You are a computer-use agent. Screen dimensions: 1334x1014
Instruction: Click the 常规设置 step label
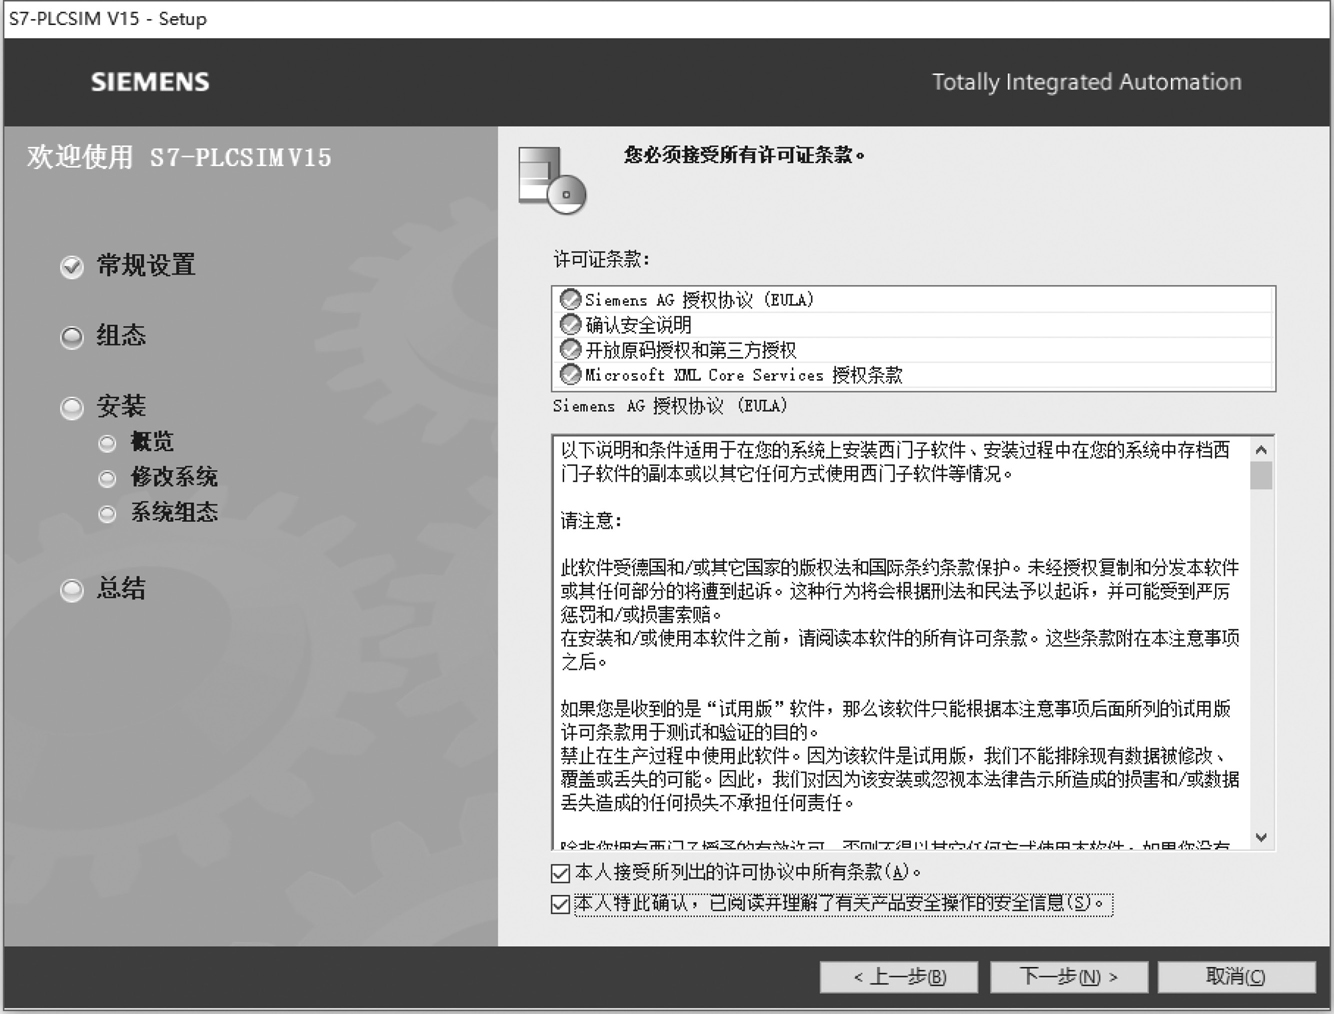tap(146, 265)
